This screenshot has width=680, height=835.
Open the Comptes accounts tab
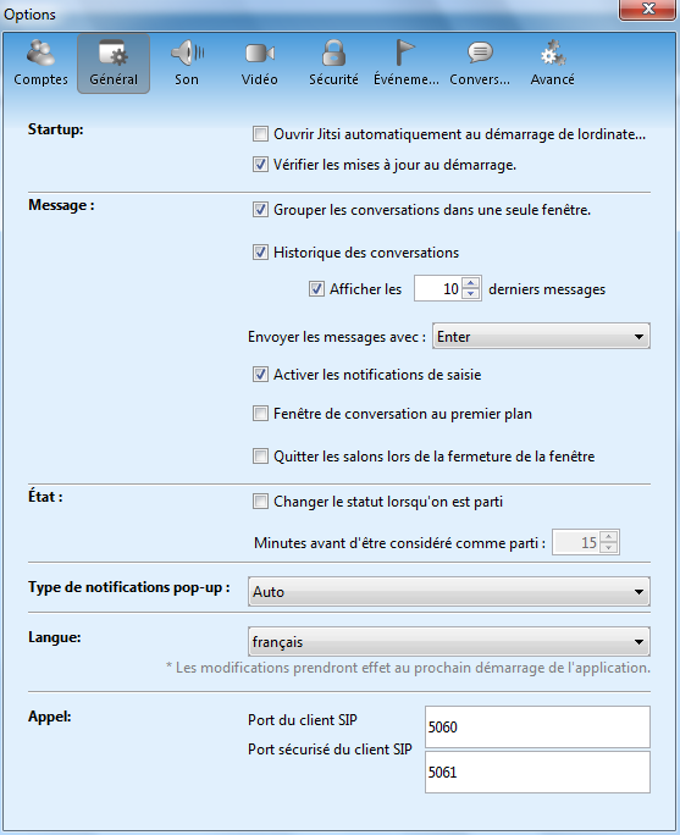point(41,63)
